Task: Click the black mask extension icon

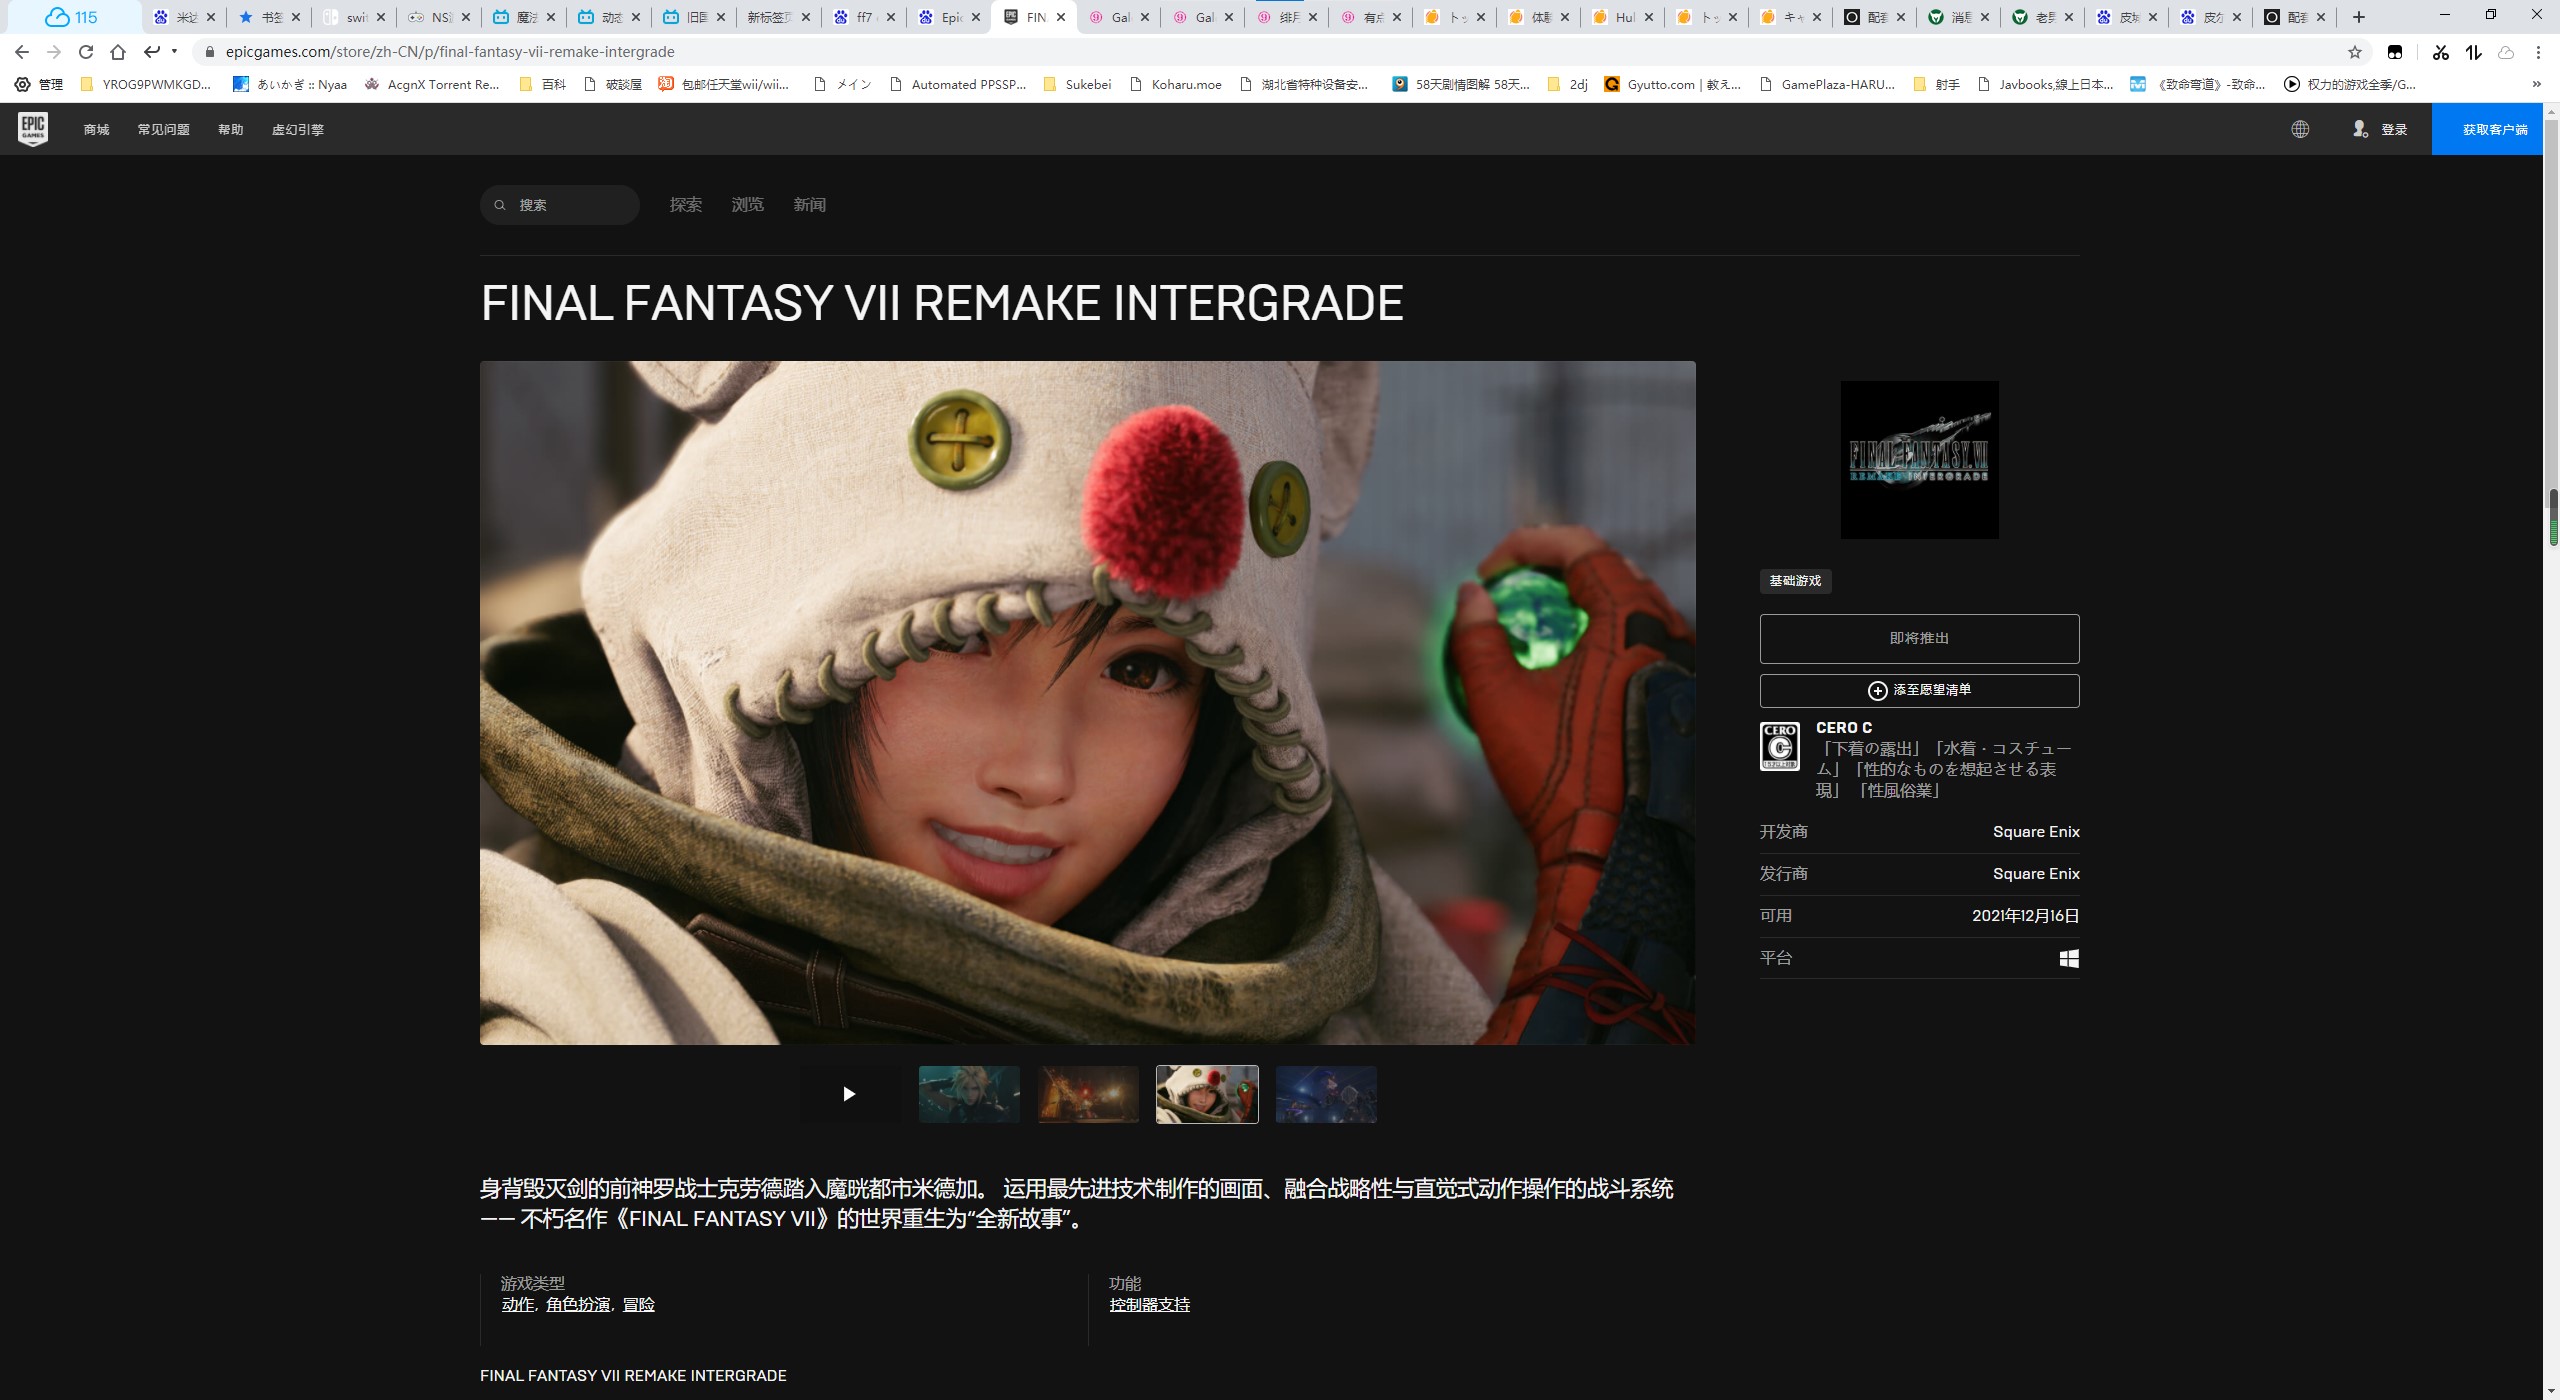Action: (x=2395, y=52)
